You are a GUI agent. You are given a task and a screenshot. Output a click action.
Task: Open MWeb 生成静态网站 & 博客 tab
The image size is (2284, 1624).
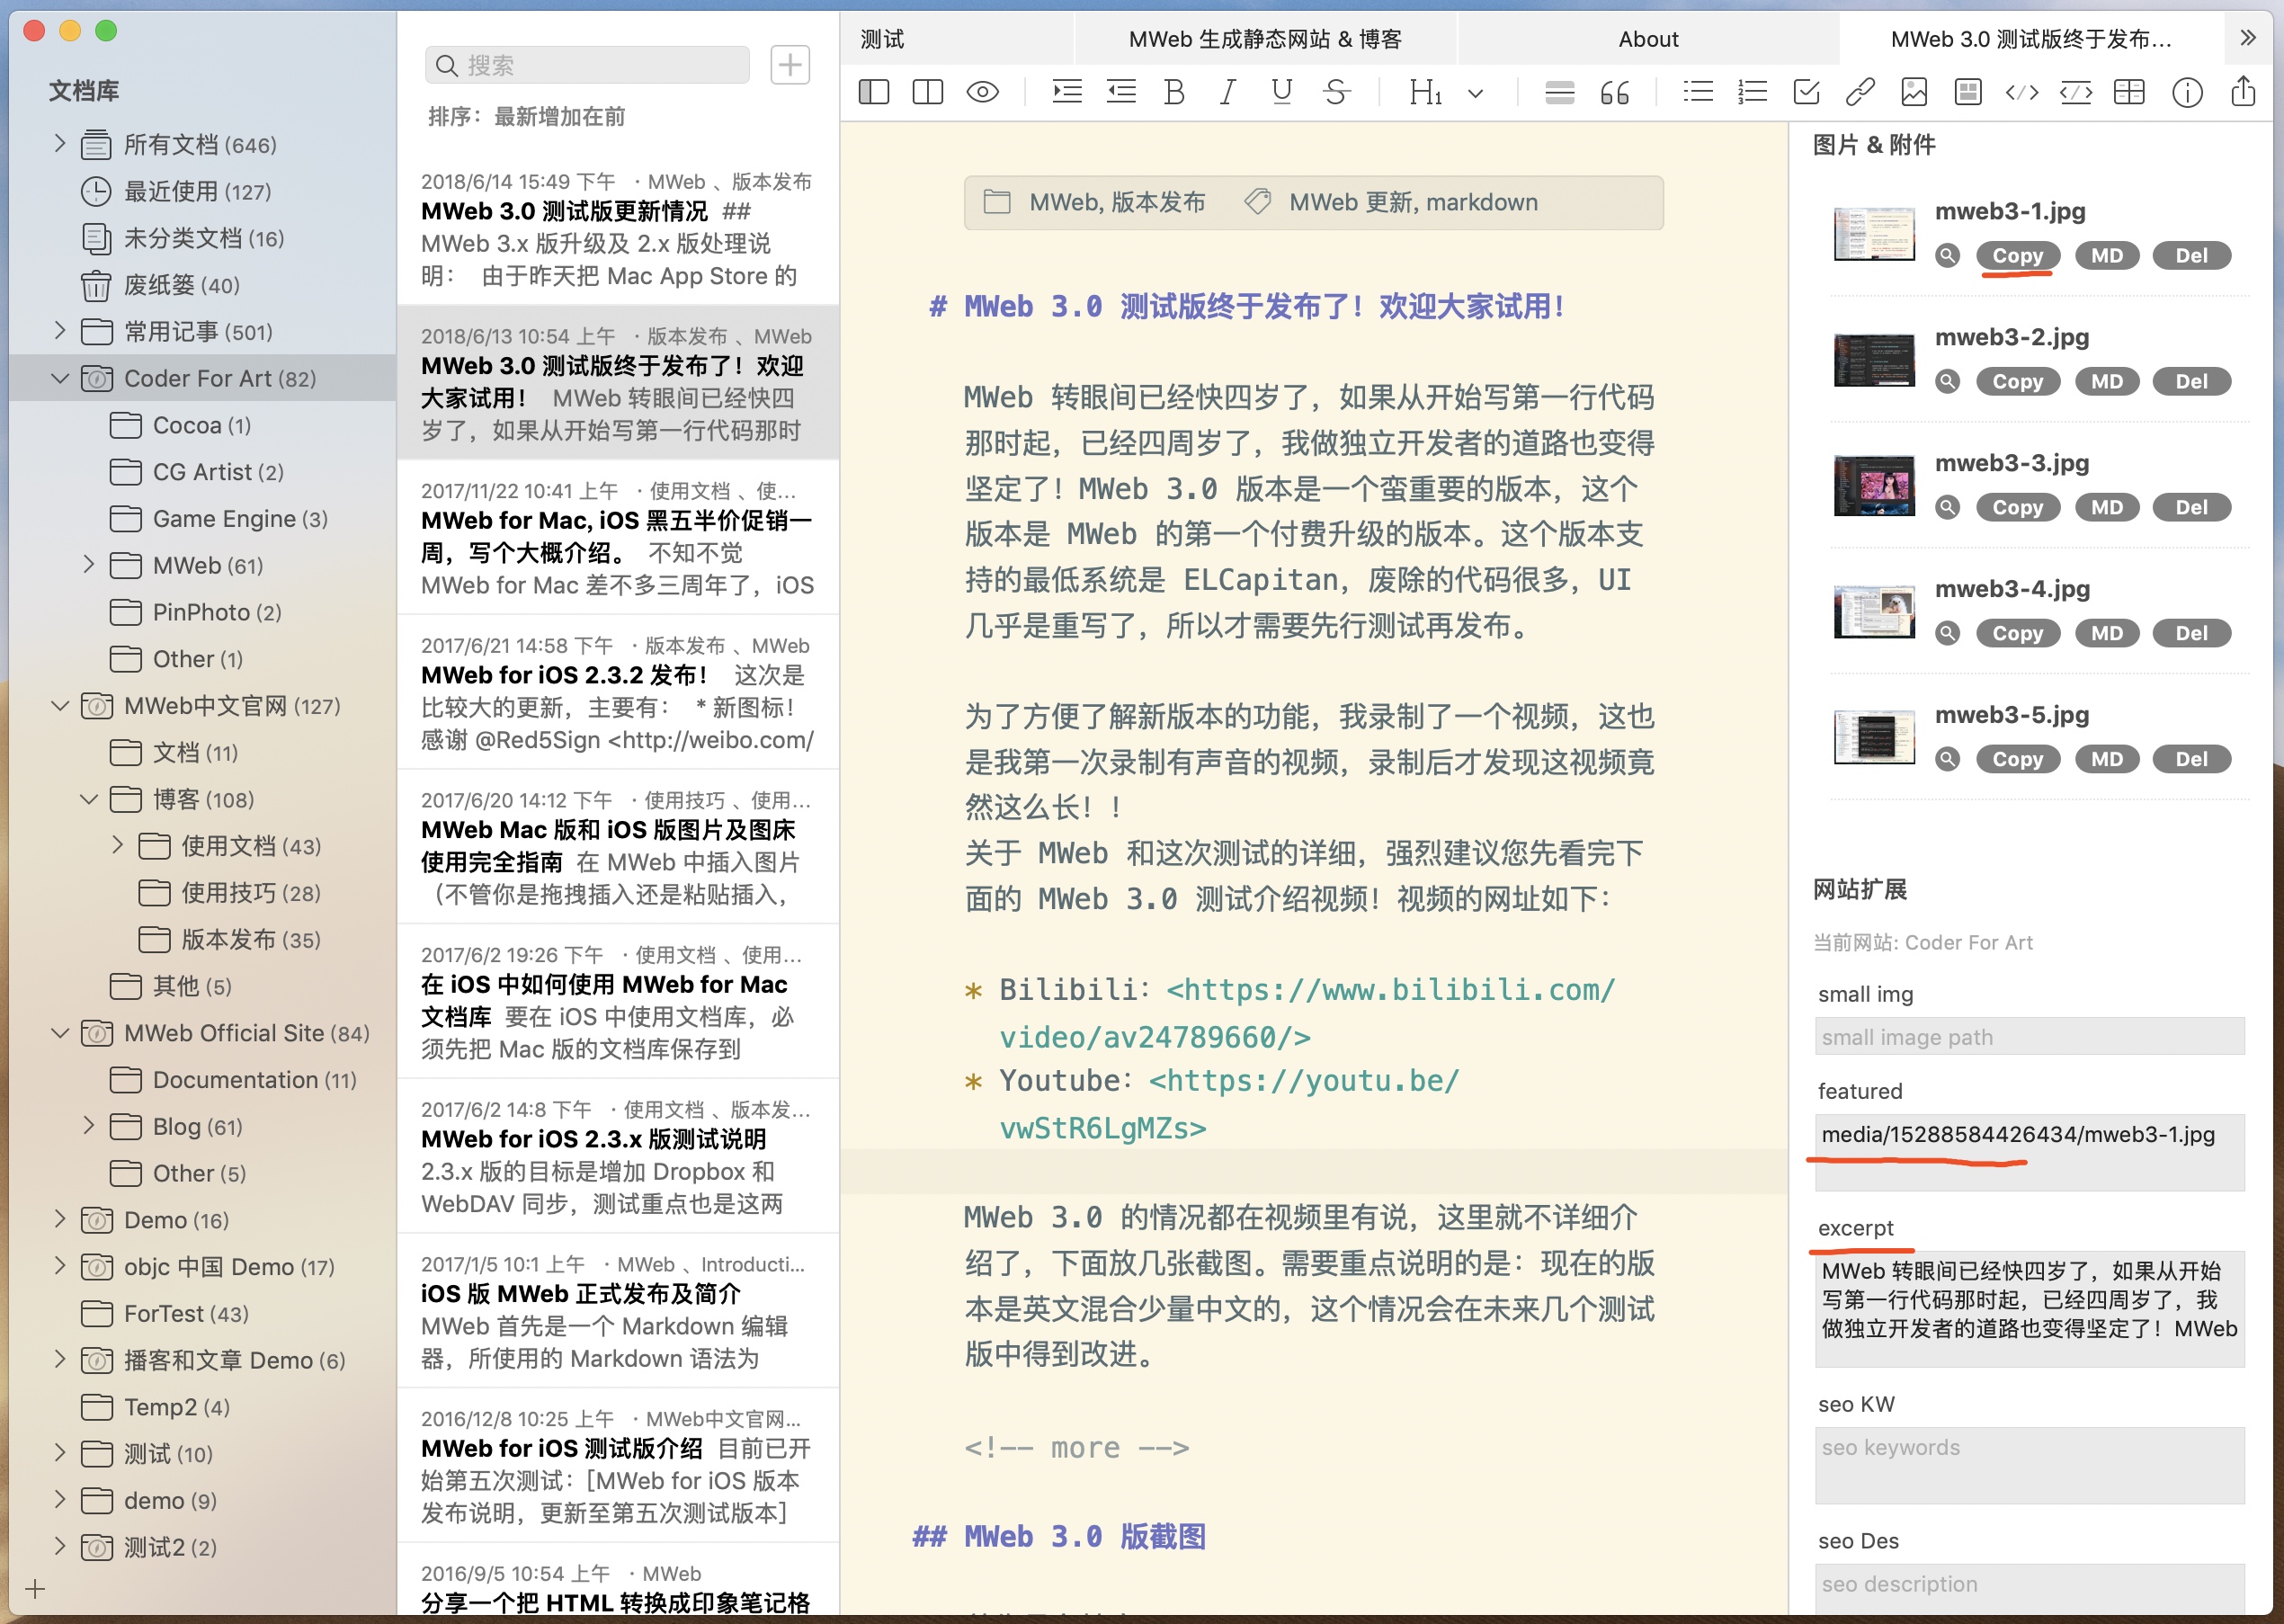pyautogui.click(x=1264, y=39)
